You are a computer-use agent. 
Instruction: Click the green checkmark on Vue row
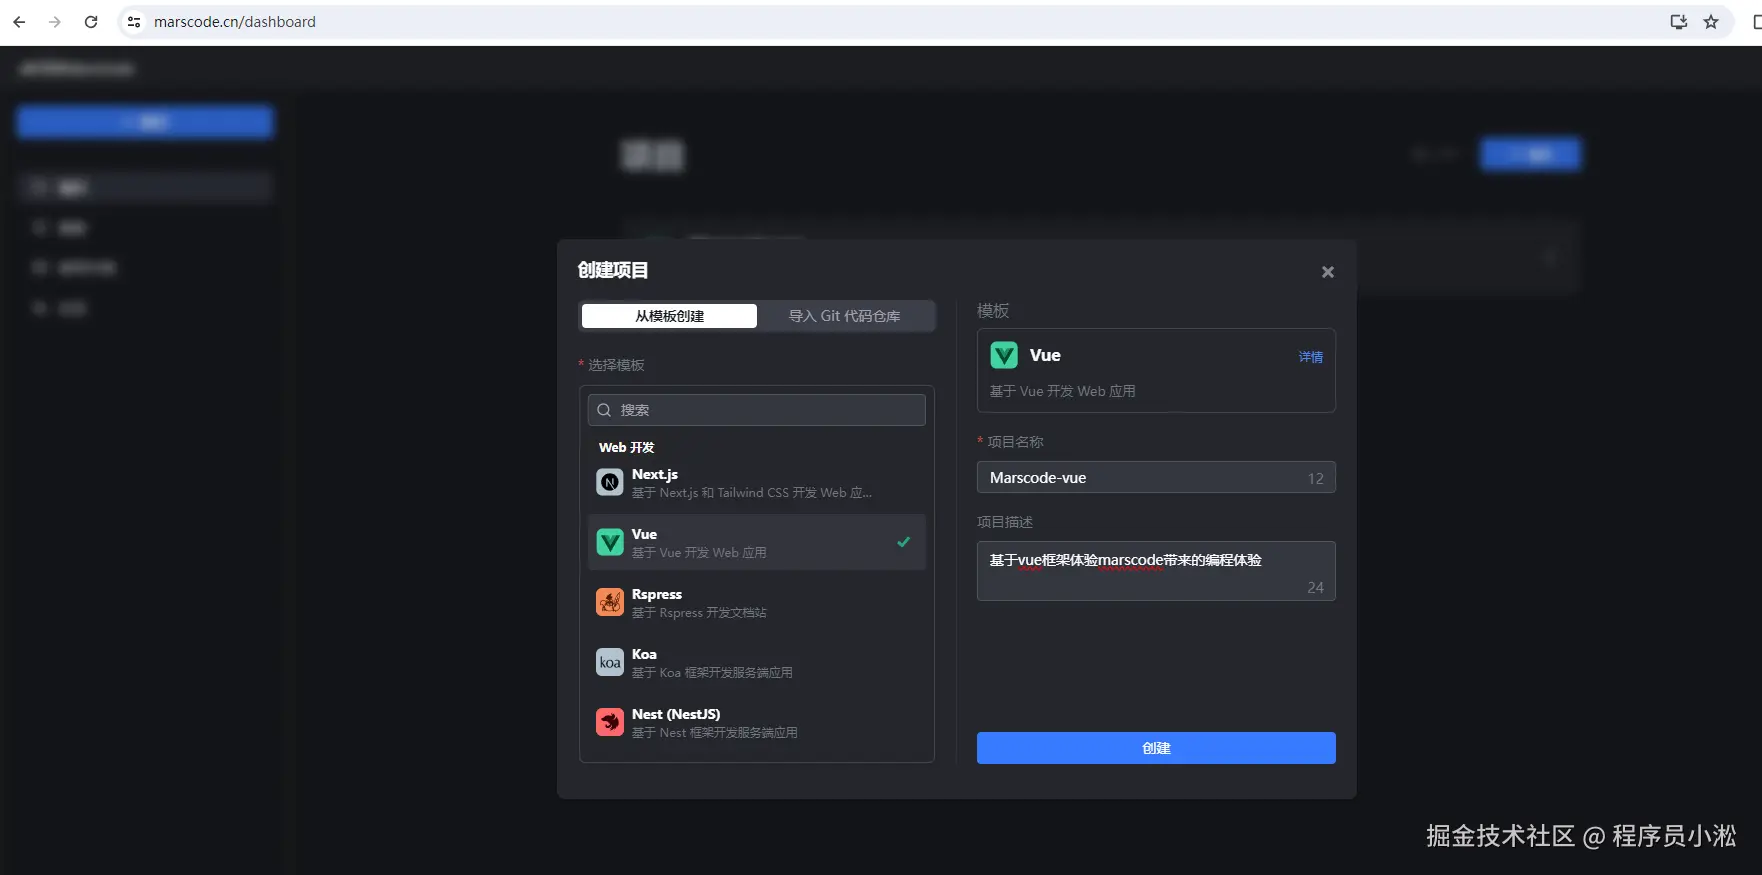(x=904, y=542)
